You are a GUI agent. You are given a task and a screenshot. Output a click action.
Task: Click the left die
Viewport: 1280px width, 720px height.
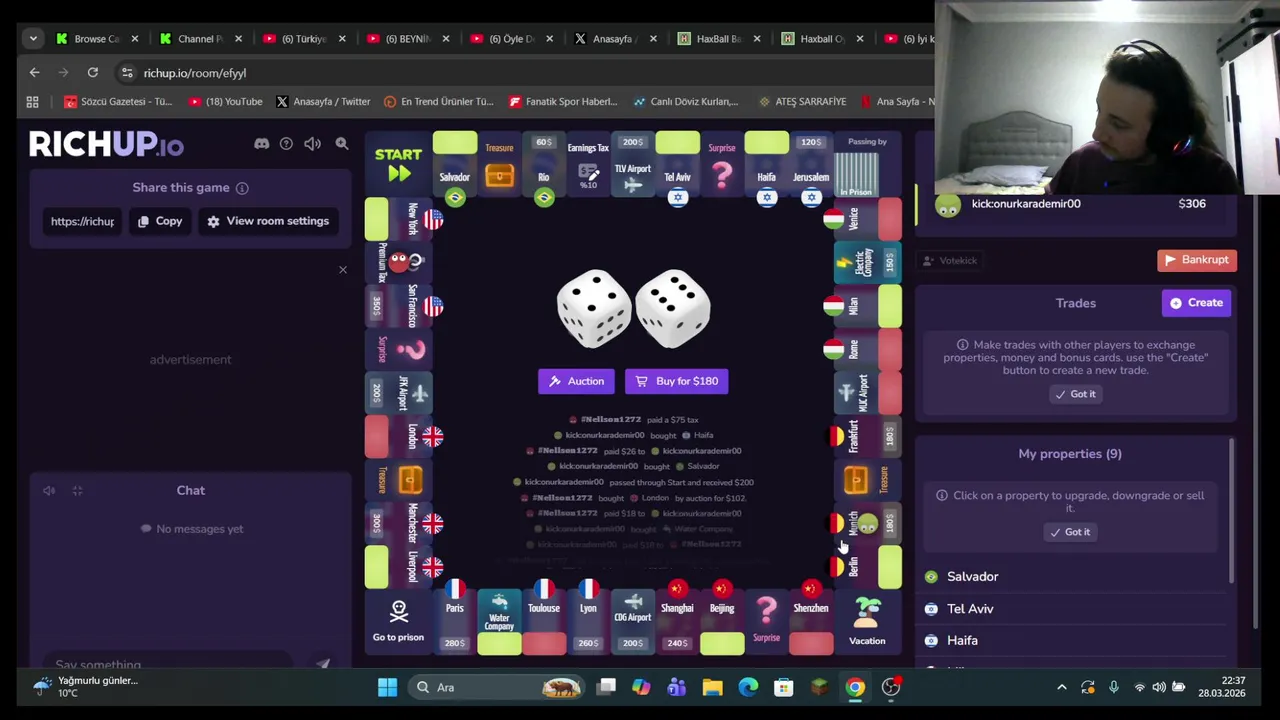tap(594, 309)
